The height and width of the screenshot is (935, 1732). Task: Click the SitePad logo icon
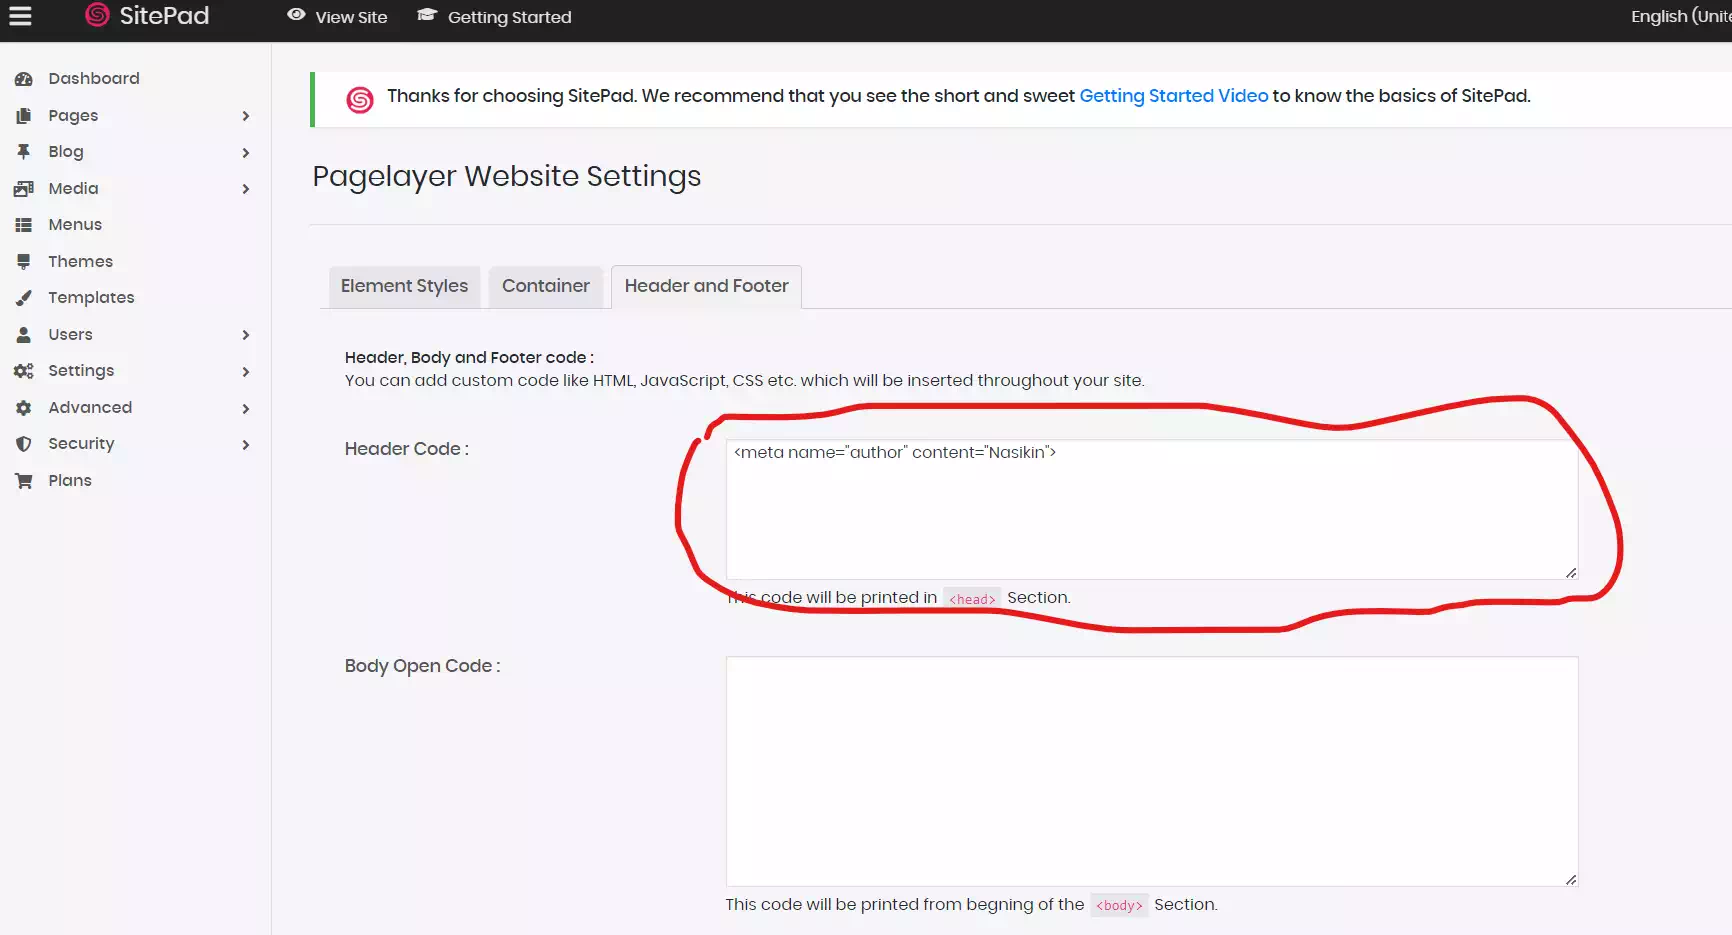coord(97,15)
